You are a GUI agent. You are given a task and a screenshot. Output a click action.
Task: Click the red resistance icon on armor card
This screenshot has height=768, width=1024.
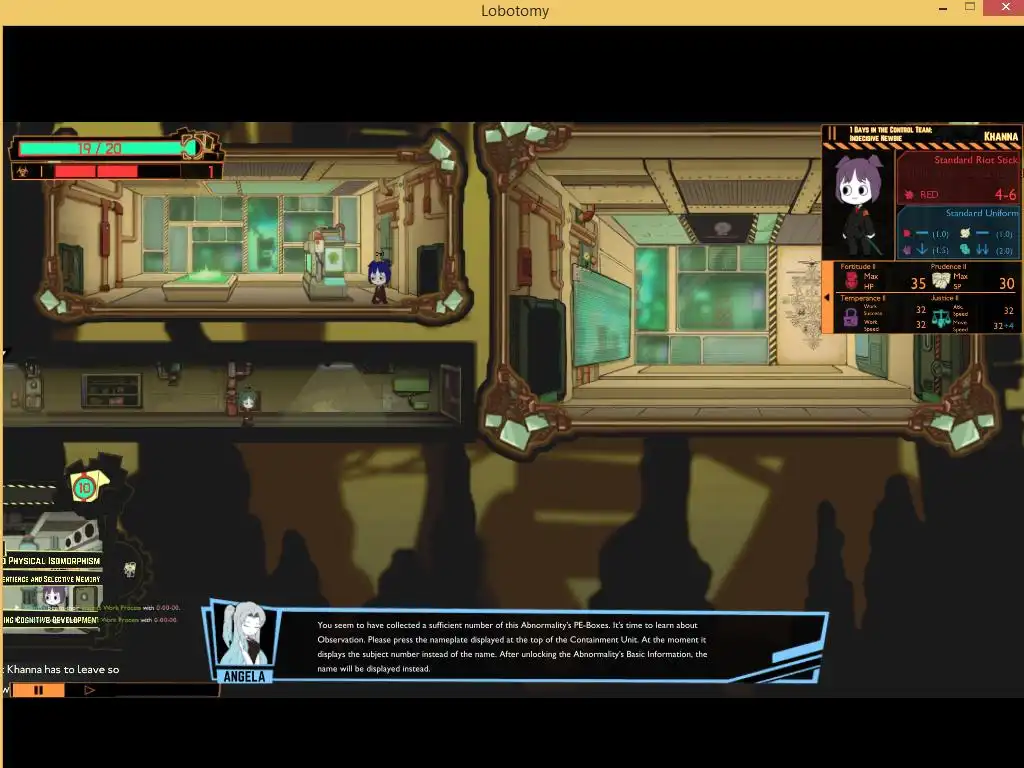(x=906, y=233)
